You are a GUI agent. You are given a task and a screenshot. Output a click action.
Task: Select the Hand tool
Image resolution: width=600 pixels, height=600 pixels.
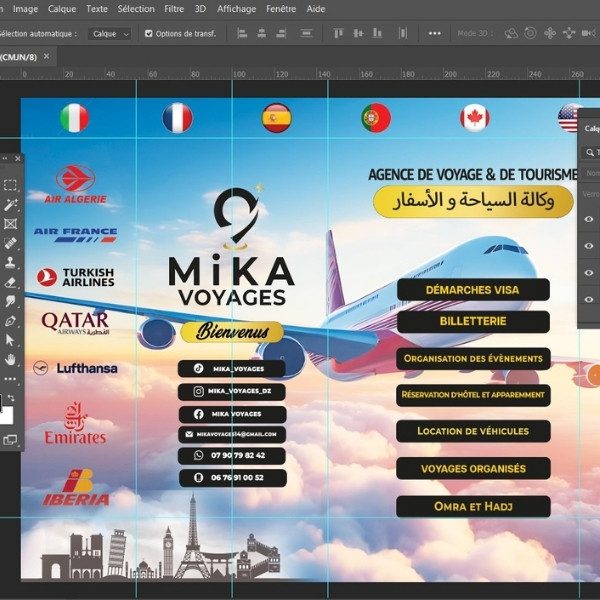11,360
